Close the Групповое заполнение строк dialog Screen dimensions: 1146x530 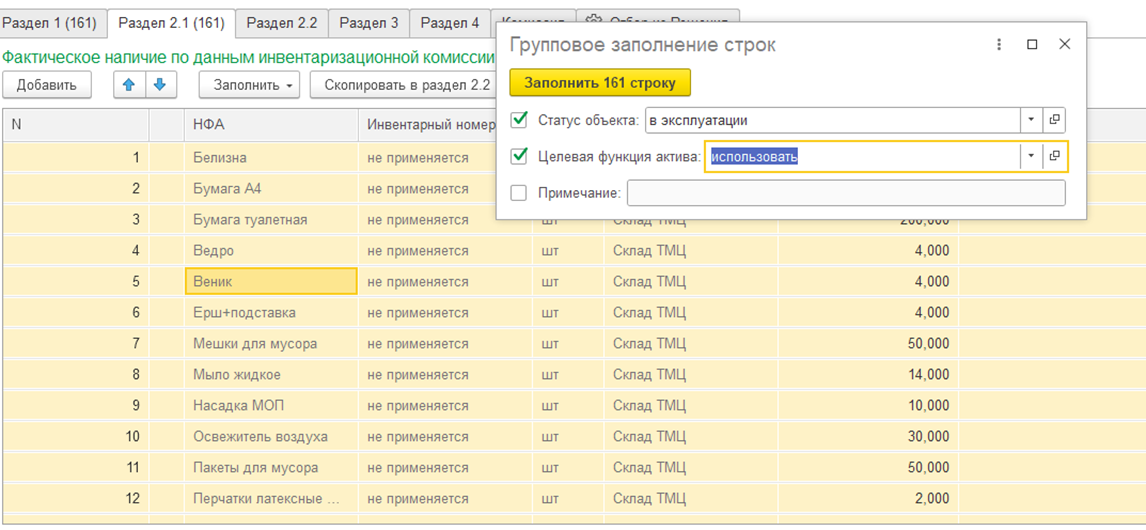click(1065, 45)
